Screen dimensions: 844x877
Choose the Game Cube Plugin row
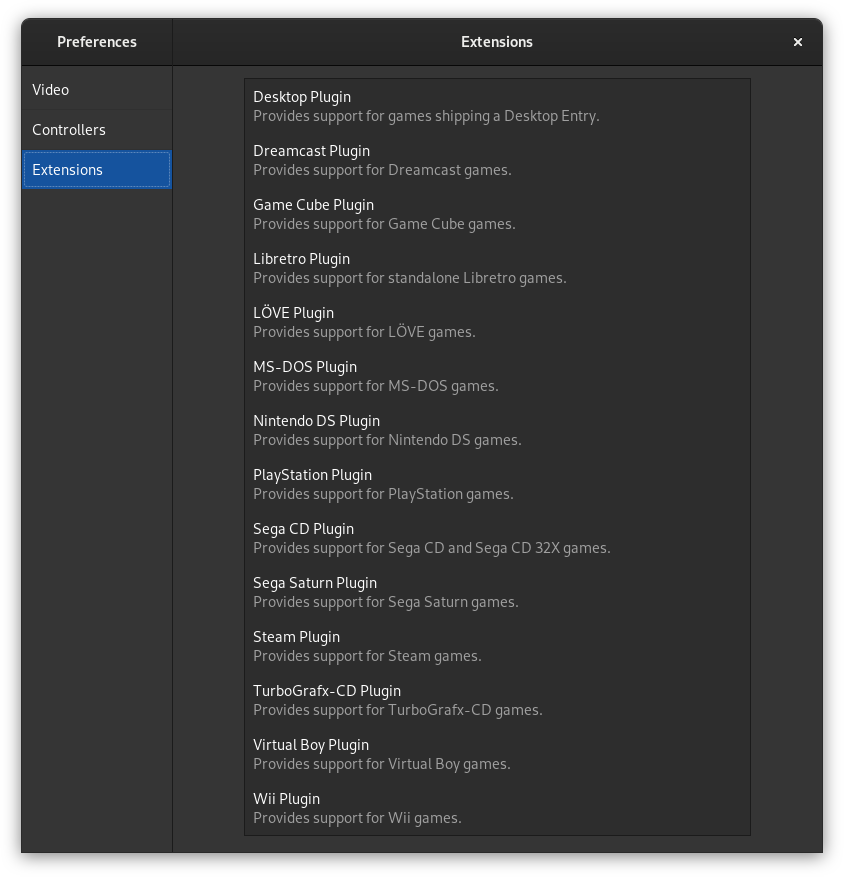point(497,214)
